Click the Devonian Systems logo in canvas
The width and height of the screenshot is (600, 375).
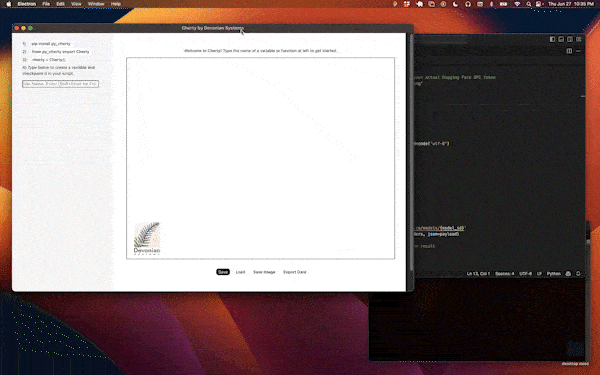[x=147, y=238]
